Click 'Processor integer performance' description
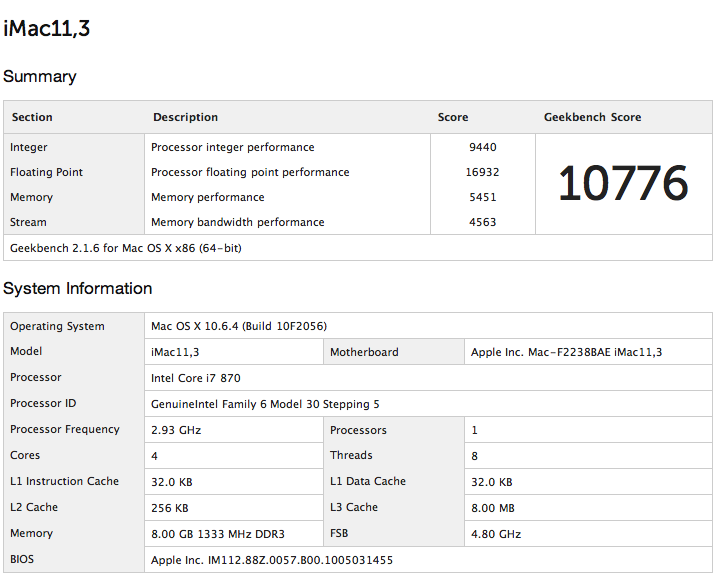This screenshot has width=716, height=576. pos(232,147)
